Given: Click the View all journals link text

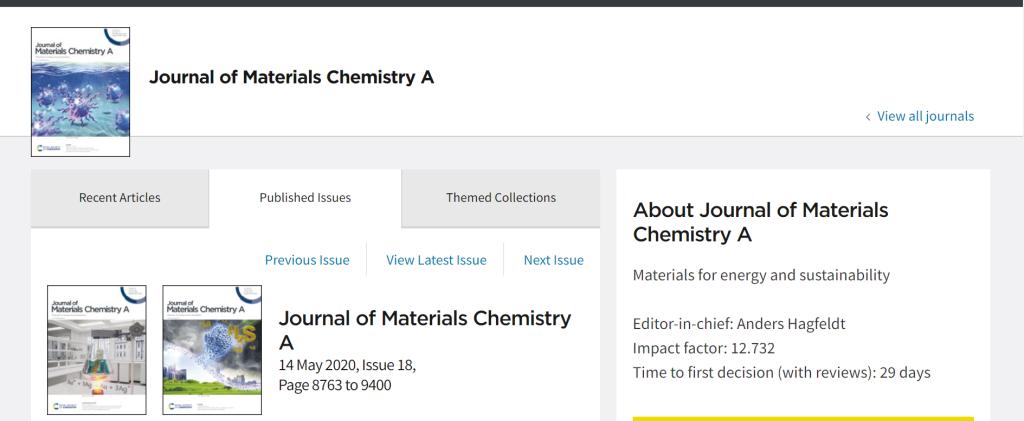Looking at the screenshot, I should 925,116.
